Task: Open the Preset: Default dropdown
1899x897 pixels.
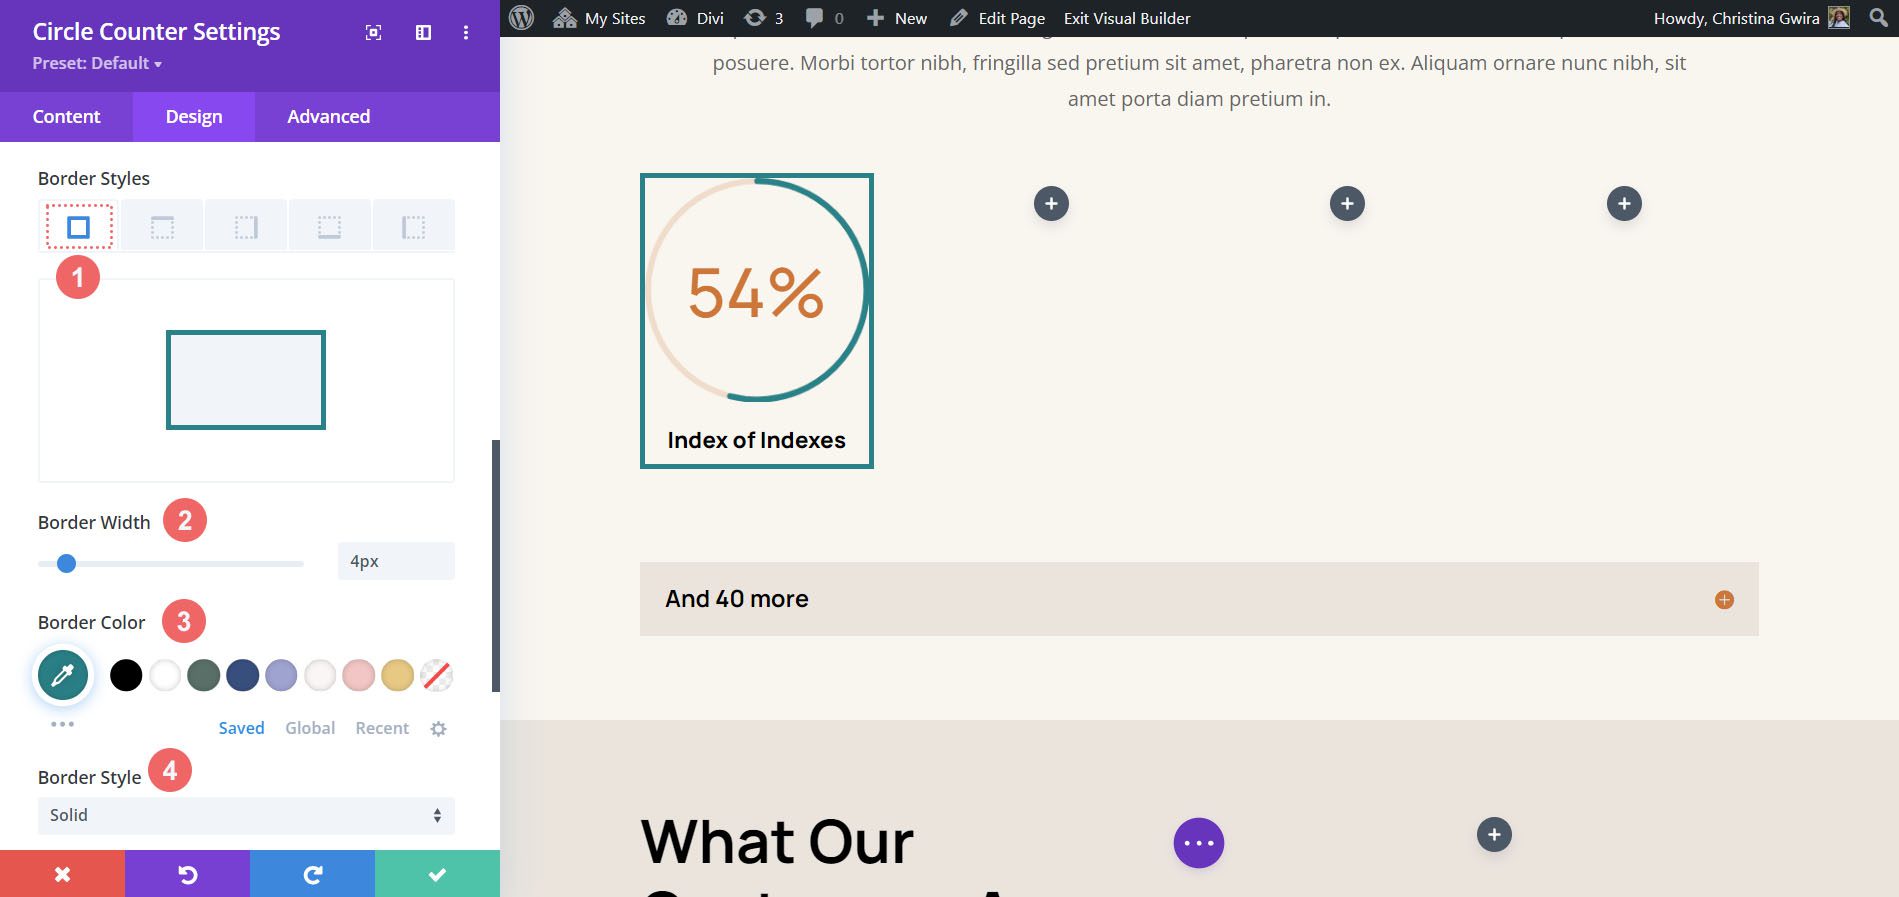Action: pos(97,63)
